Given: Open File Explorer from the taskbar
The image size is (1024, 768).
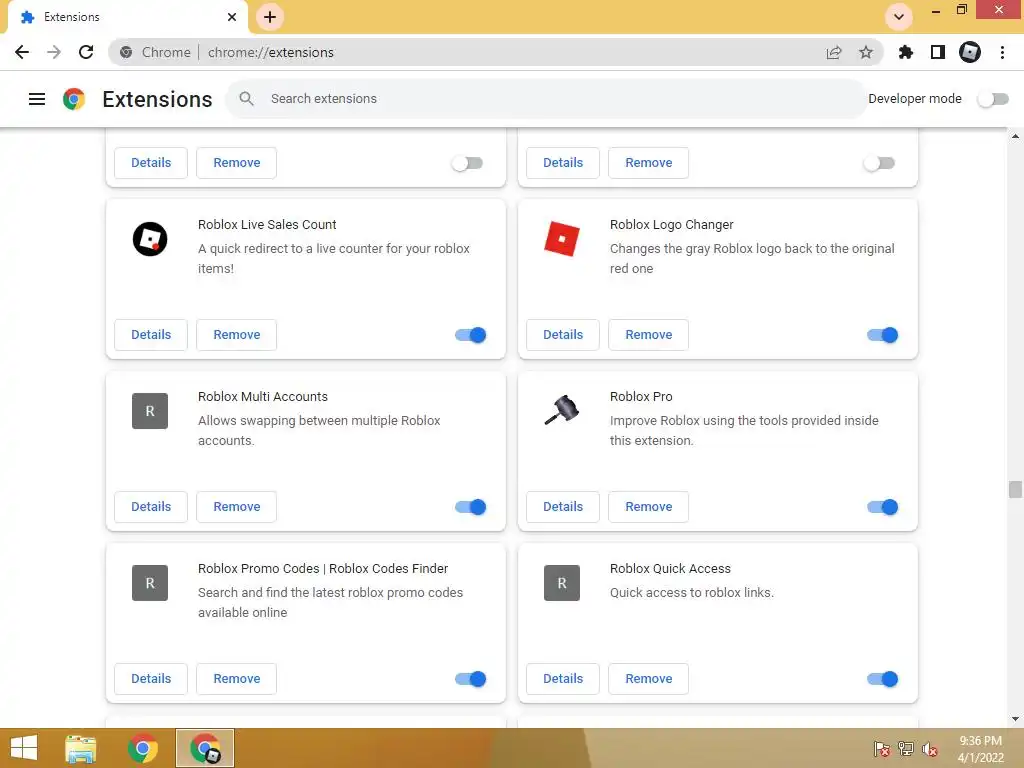Looking at the screenshot, I should coord(81,748).
